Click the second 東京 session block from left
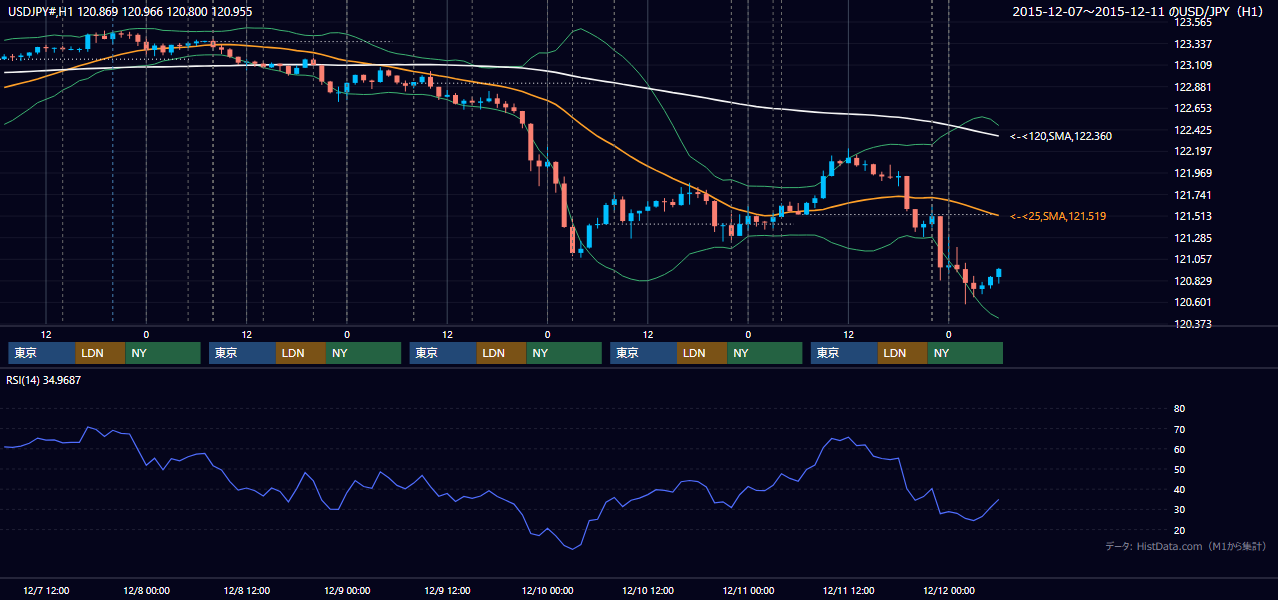 point(243,353)
